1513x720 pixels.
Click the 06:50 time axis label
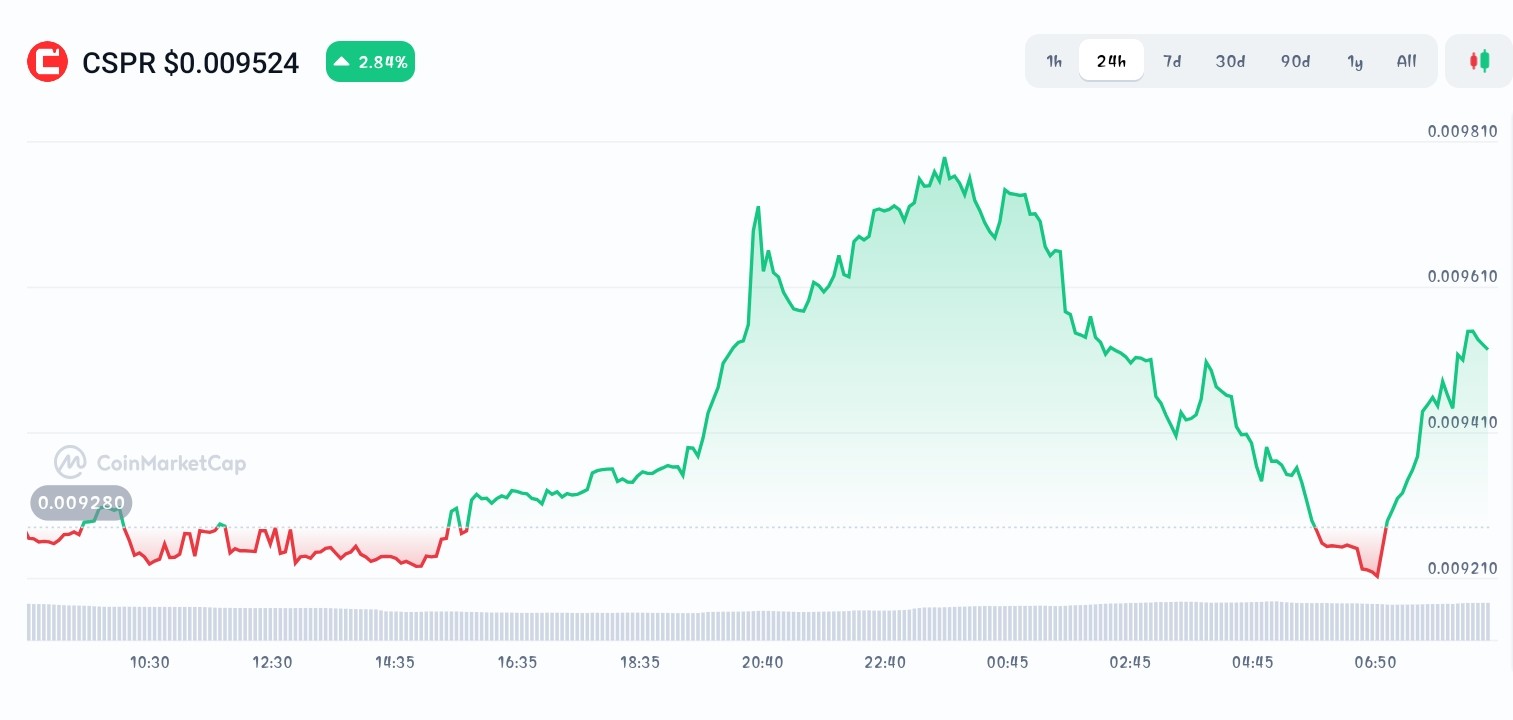tap(1375, 662)
